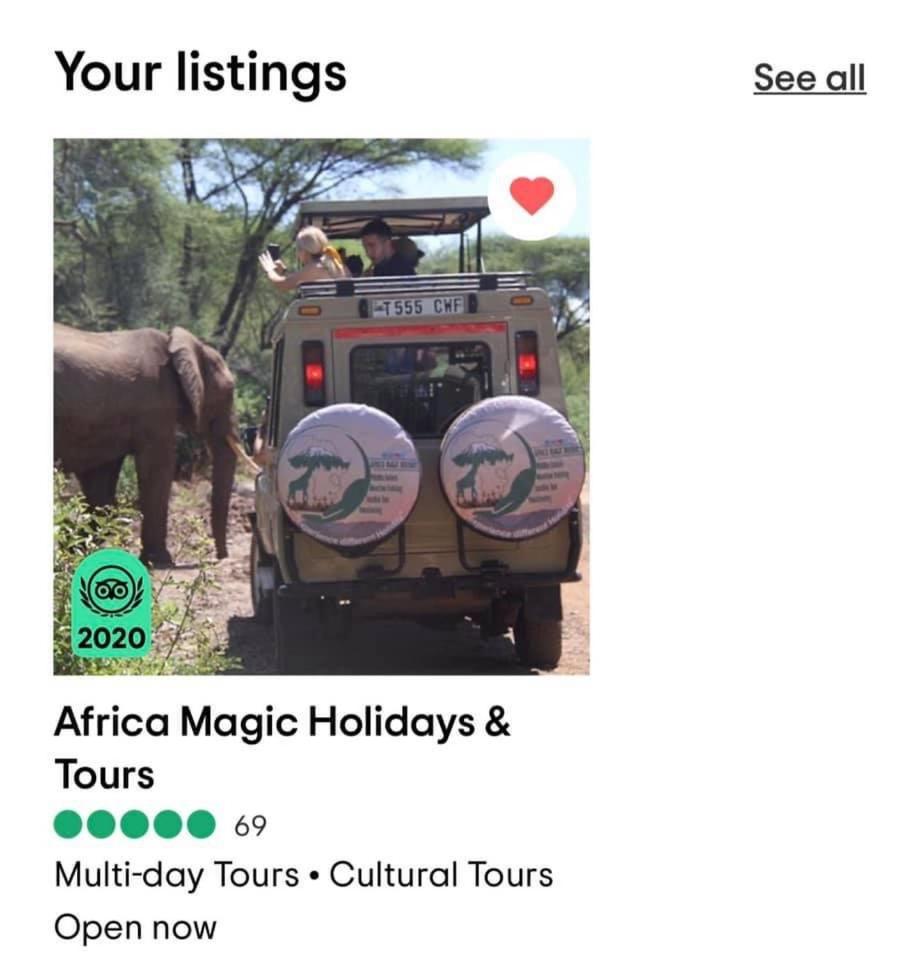Select the Cultural Tours category text
920x960 pixels.
click(441, 875)
